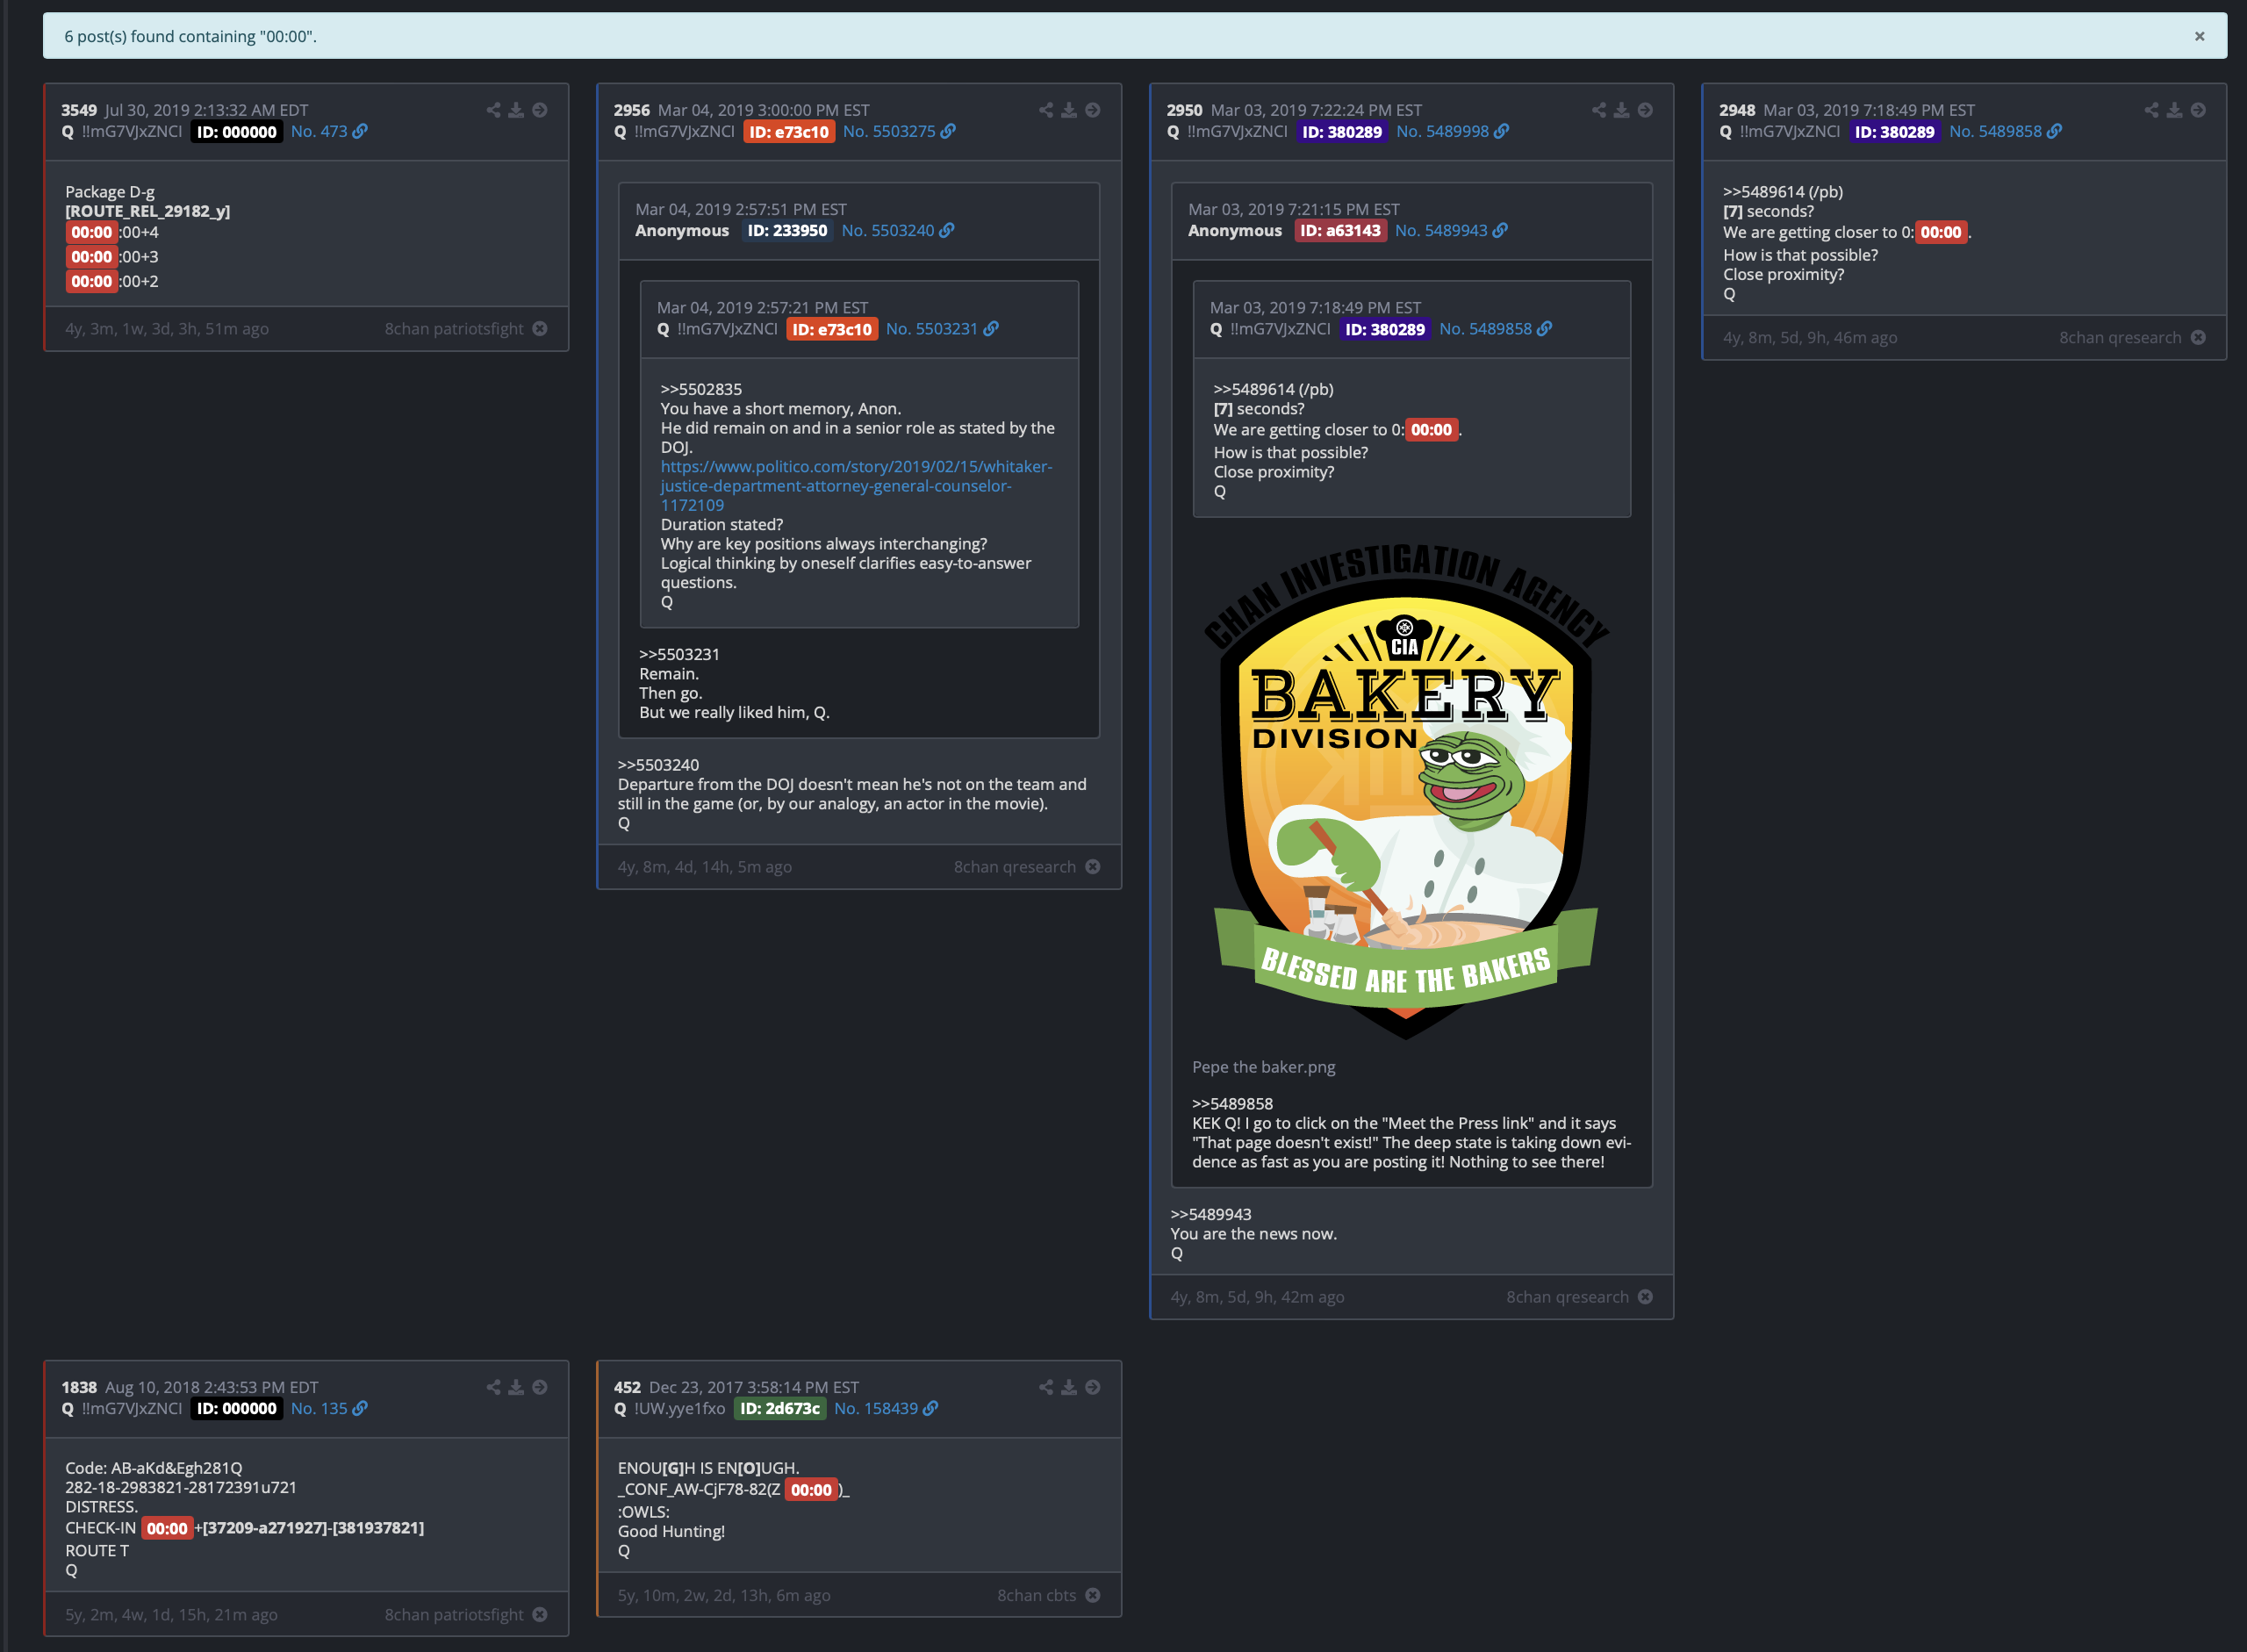Open post 3549 with arrow icon
This screenshot has width=2247, height=1652.
[540, 110]
